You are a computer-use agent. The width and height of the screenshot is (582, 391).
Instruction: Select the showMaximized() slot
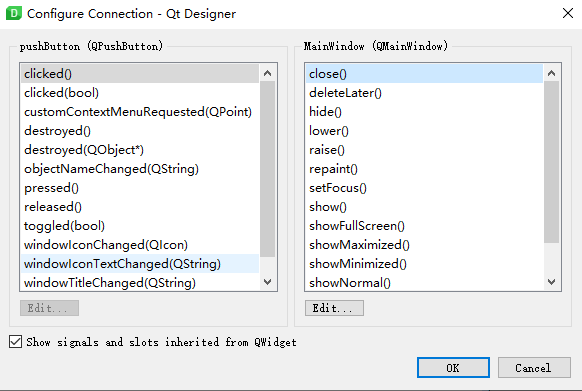[x=424, y=245]
